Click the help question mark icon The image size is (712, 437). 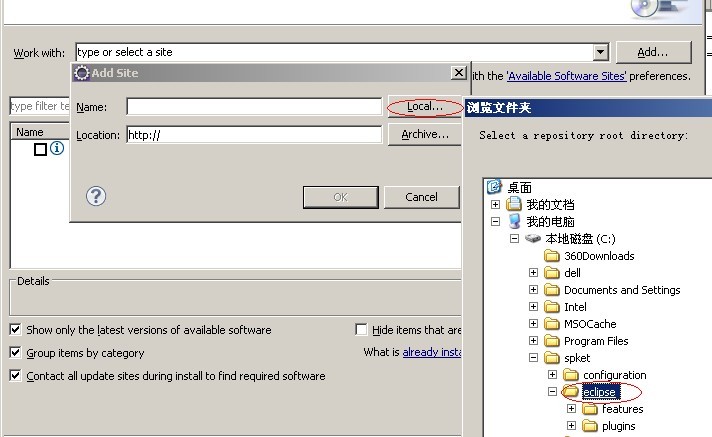(97, 196)
